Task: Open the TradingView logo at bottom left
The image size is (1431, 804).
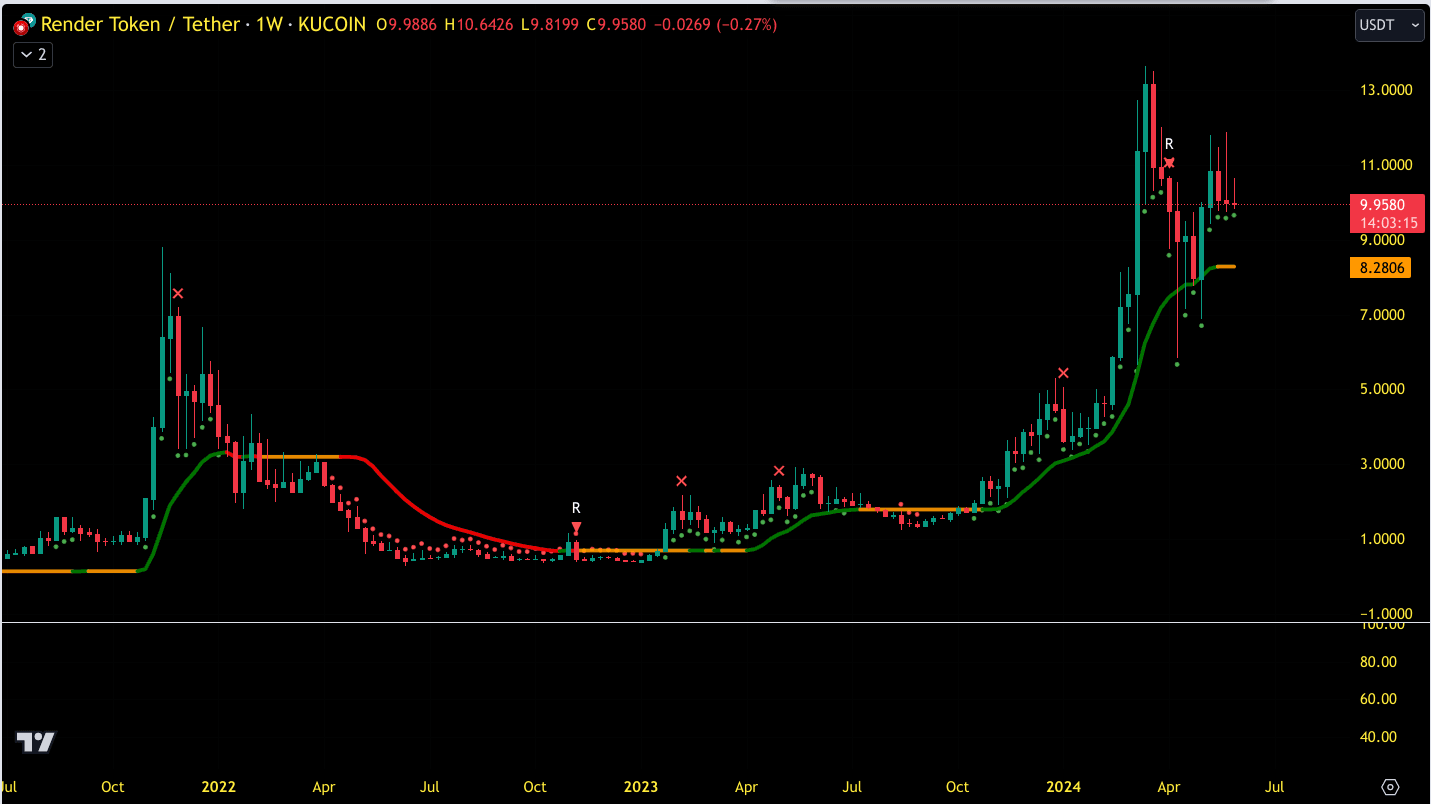Action: [x=35, y=742]
